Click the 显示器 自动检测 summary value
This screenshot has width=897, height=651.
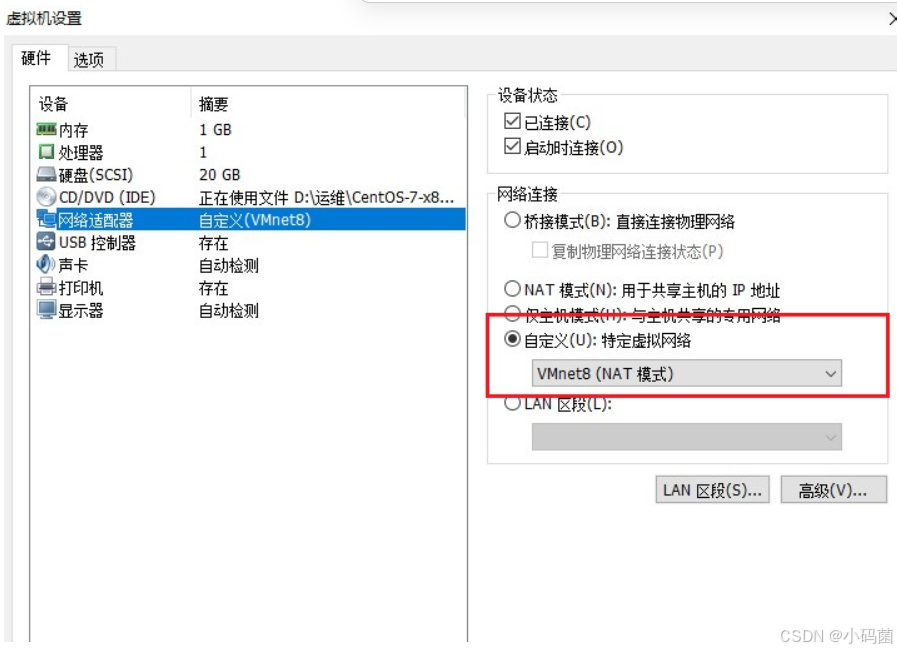[229, 311]
